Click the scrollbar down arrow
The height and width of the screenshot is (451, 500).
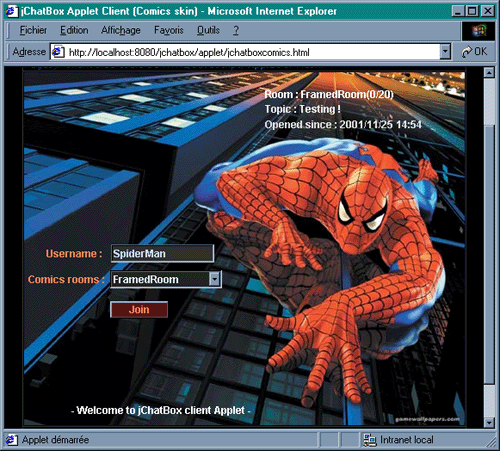pos(489,422)
